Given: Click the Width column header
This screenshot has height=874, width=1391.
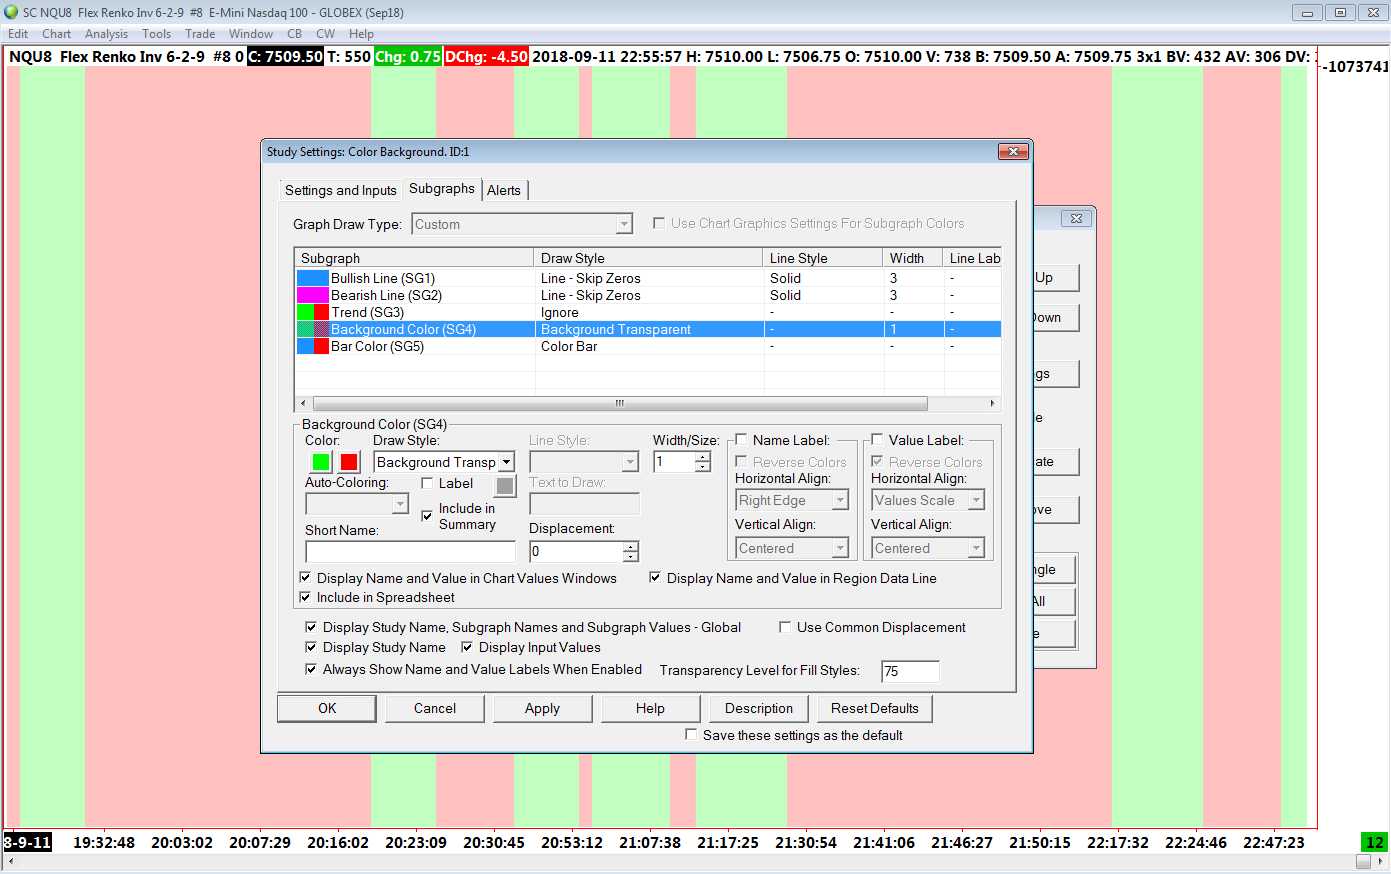Looking at the screenshot, I should (913, 258).
